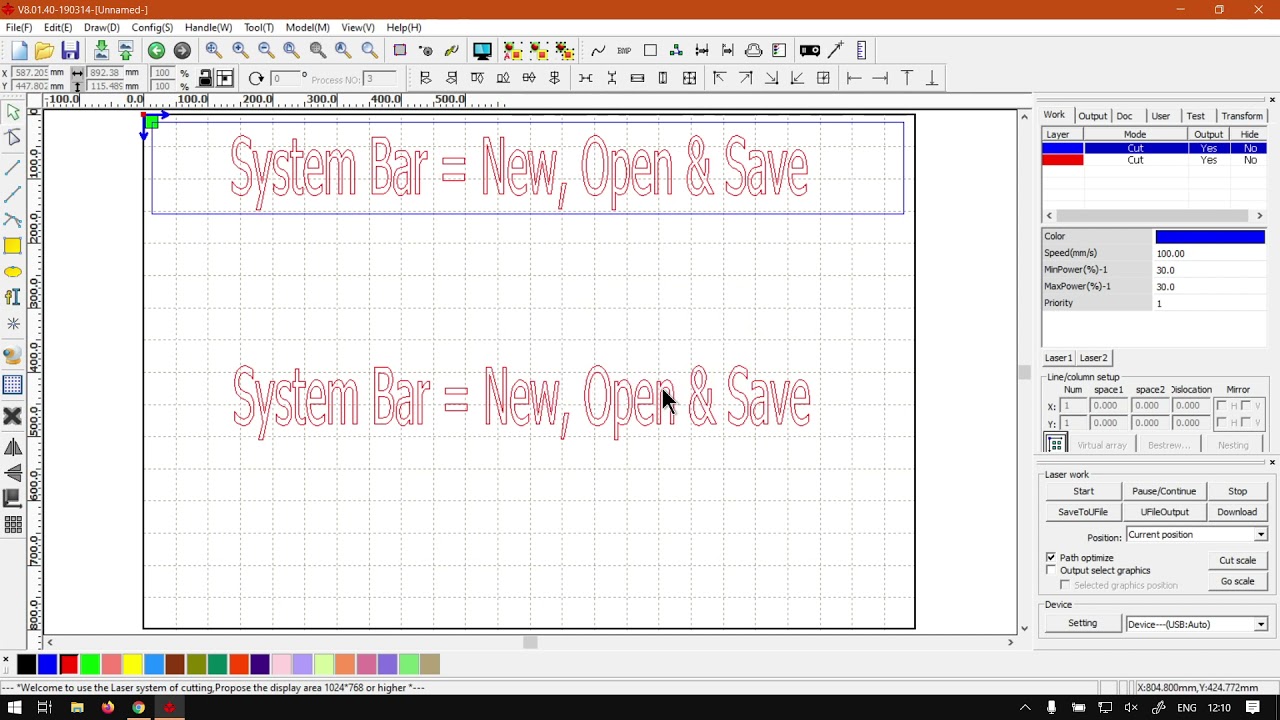
Task: Select the Line drawing tool
Action: [13, 167]
